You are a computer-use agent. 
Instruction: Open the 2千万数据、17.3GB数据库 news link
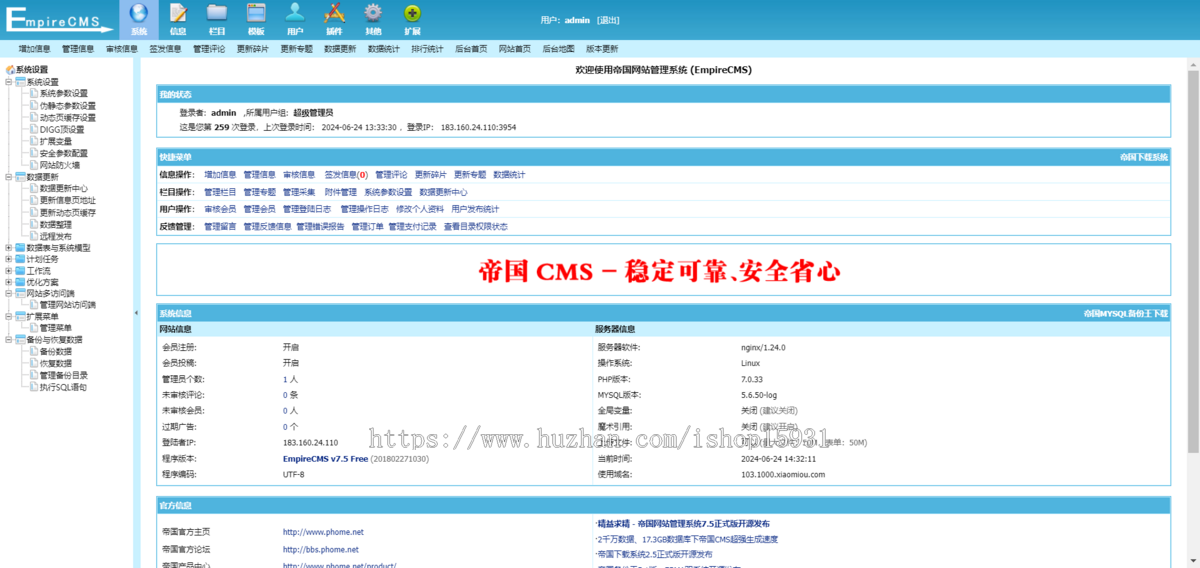pyautogui.click(x=687, y=539)
